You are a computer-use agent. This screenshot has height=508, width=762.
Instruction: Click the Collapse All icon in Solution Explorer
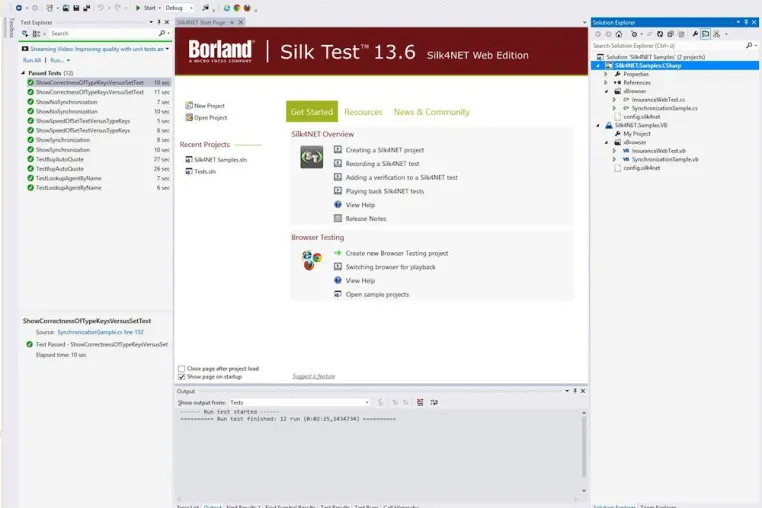tap(671, 34)
